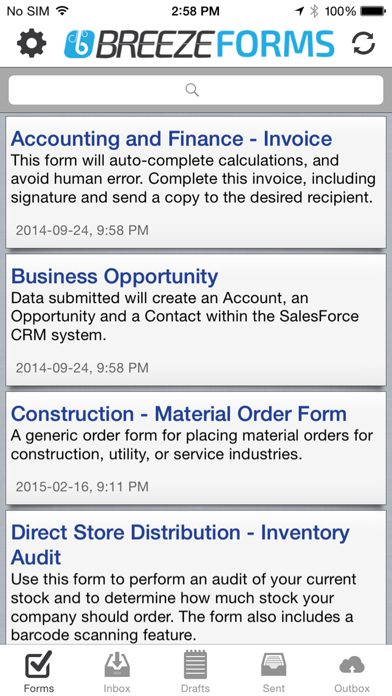
Task: Focus the forms search field
Action: coord(196,90)
